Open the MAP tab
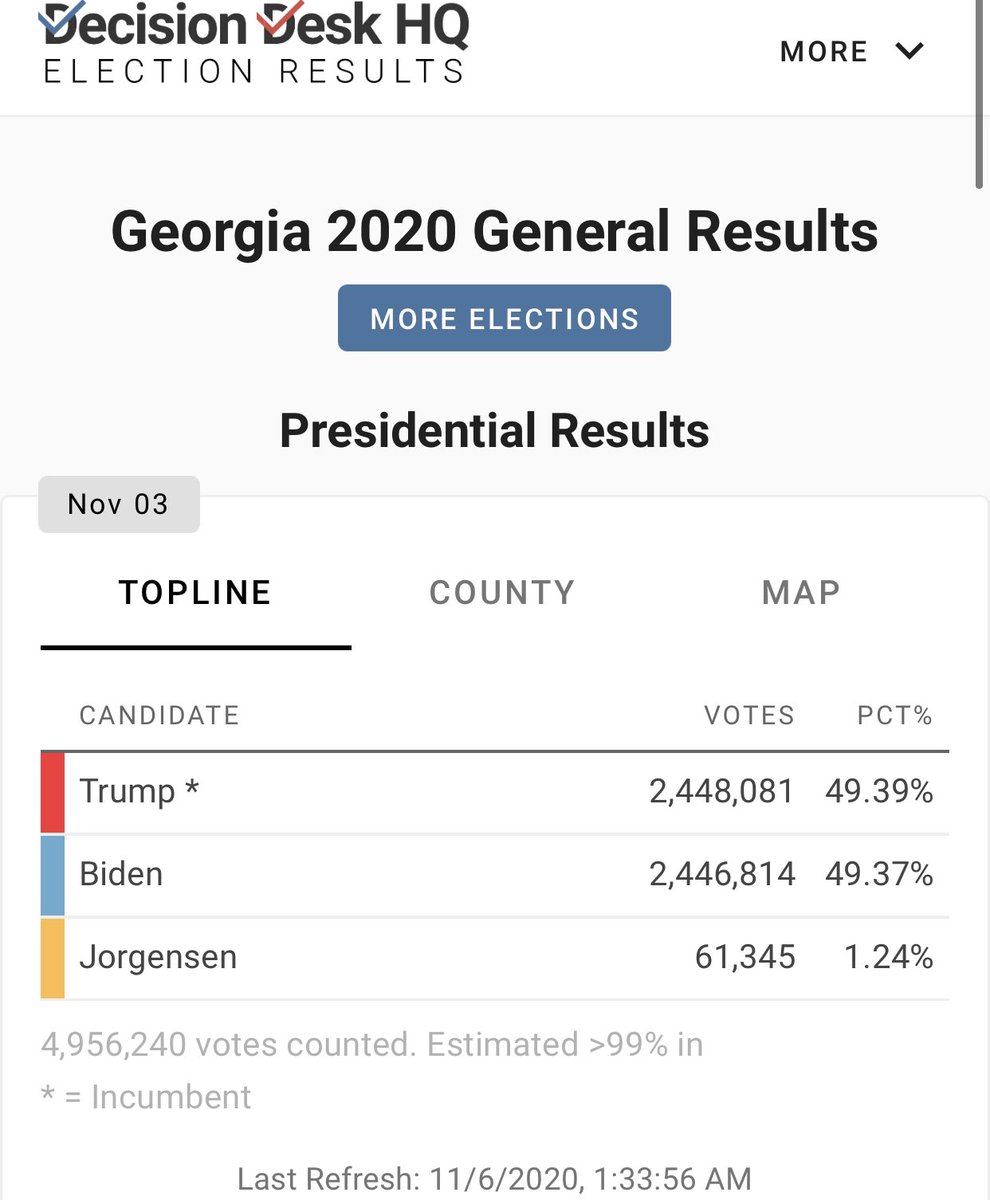Viewport: 990px width, 1200px height. coord(800,593)
